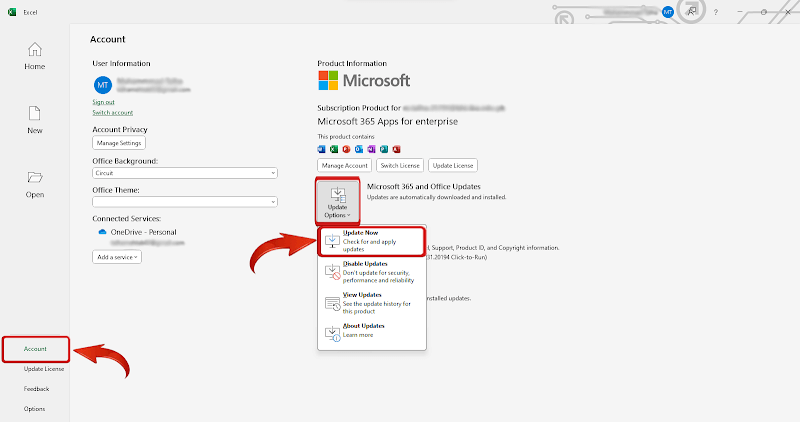Click the Product Information heading
The height and width of the screenshot is (422, 800).
pyautogui.click(x=352, y=63)
